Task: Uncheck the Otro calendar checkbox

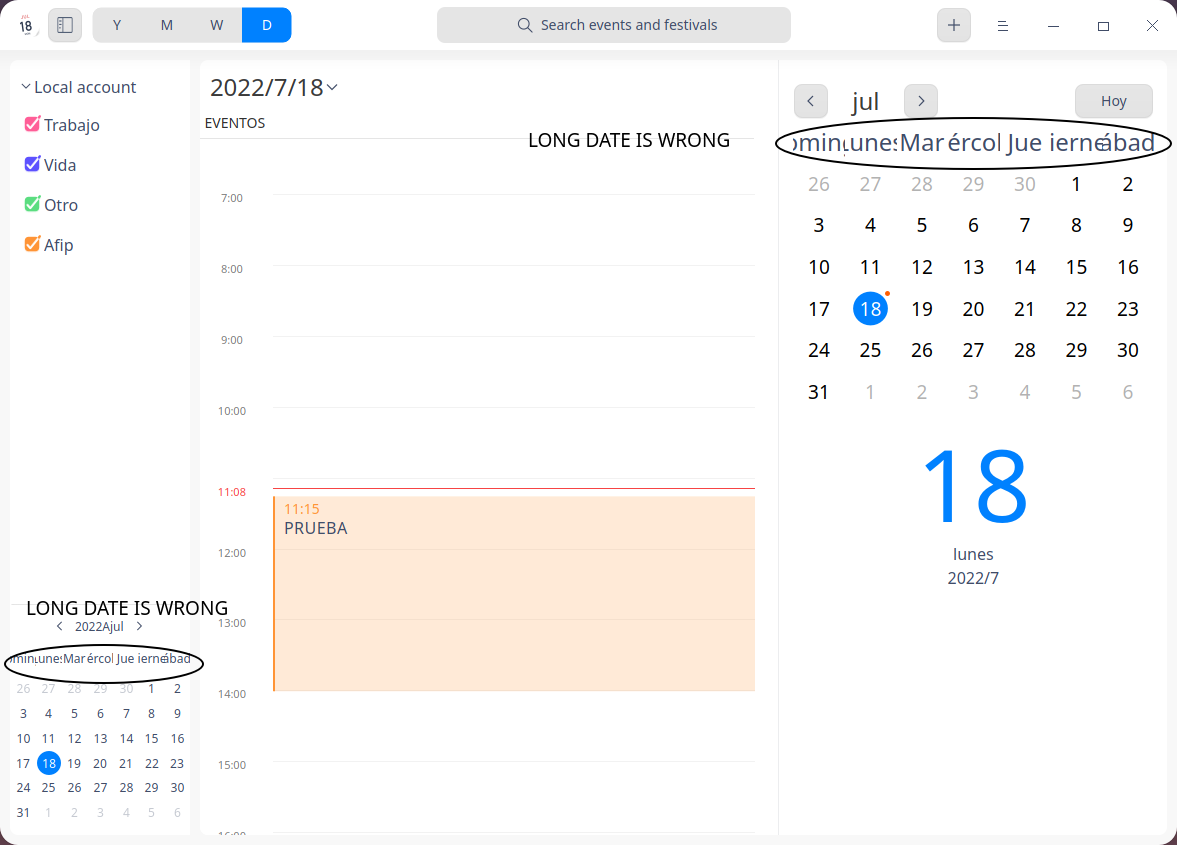Action: pos(32,204)
